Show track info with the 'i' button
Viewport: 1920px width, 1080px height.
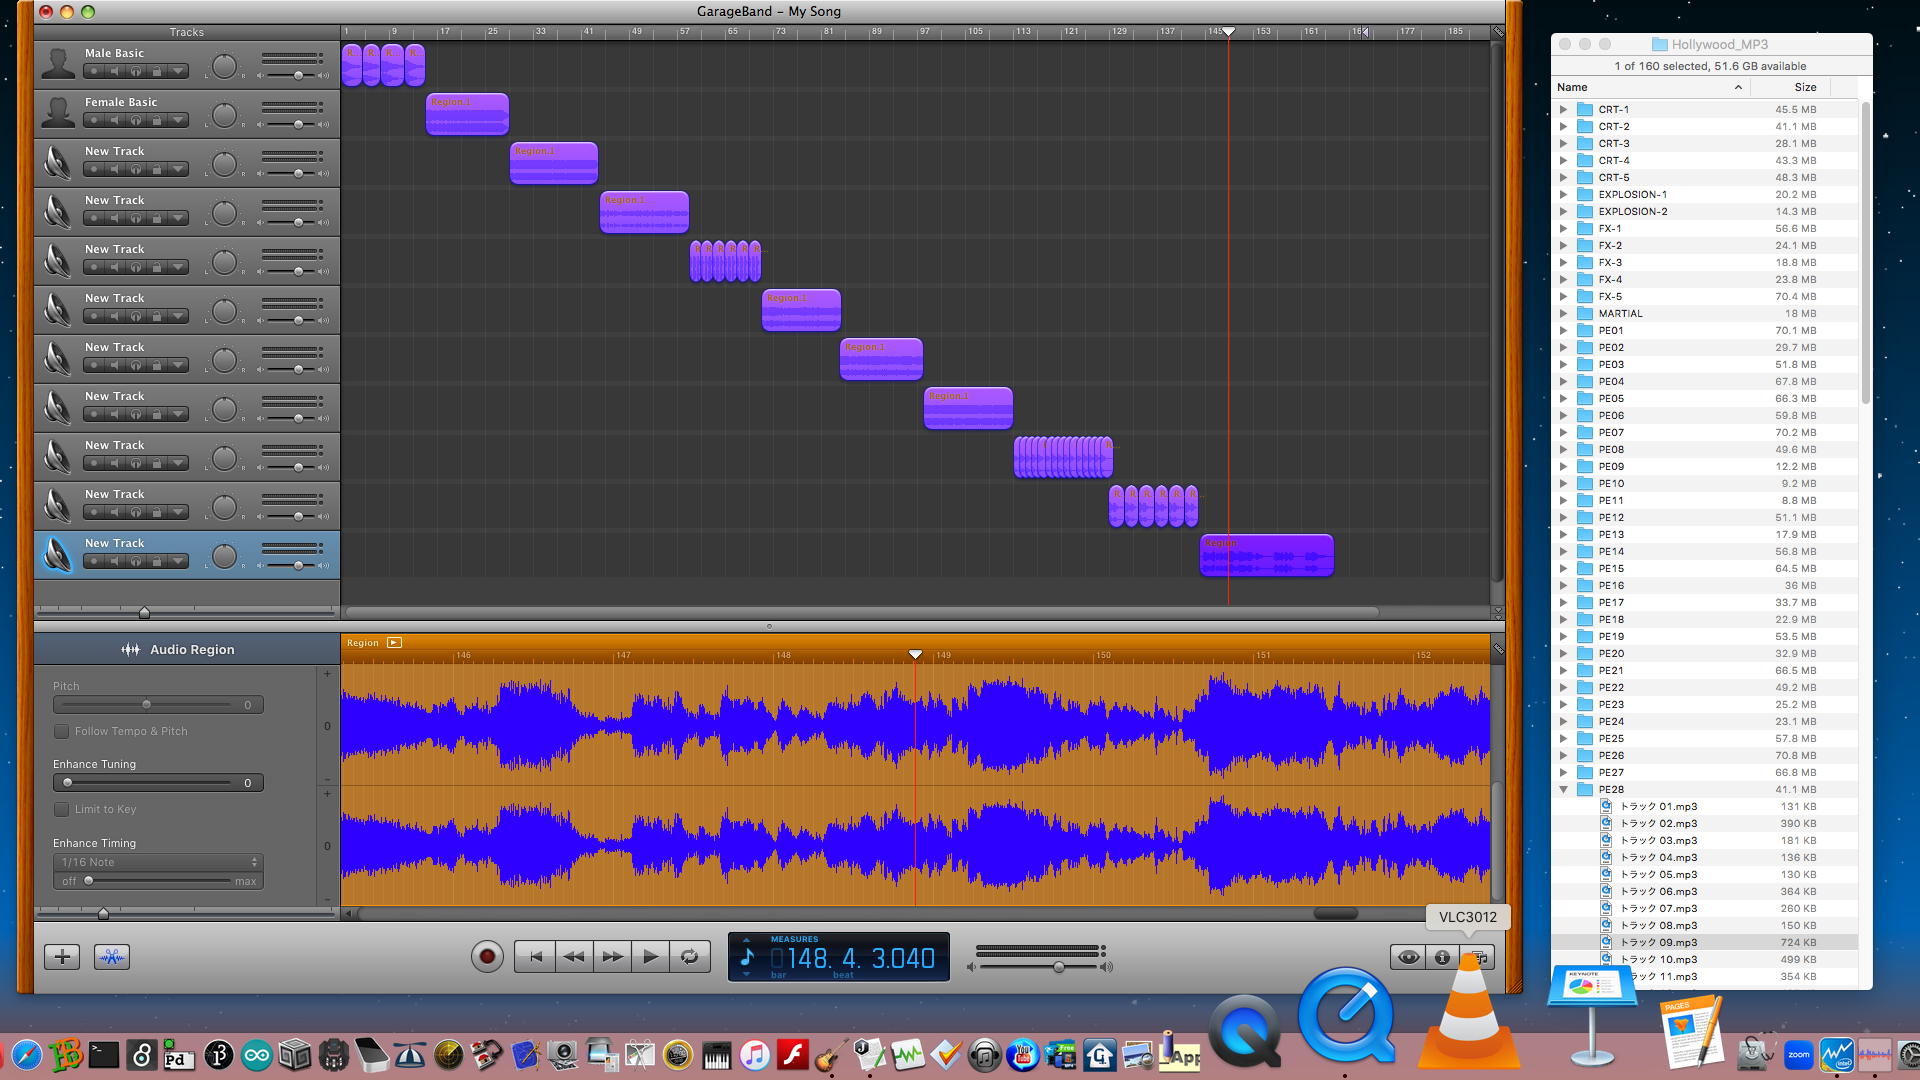[x=1442, y=957]
